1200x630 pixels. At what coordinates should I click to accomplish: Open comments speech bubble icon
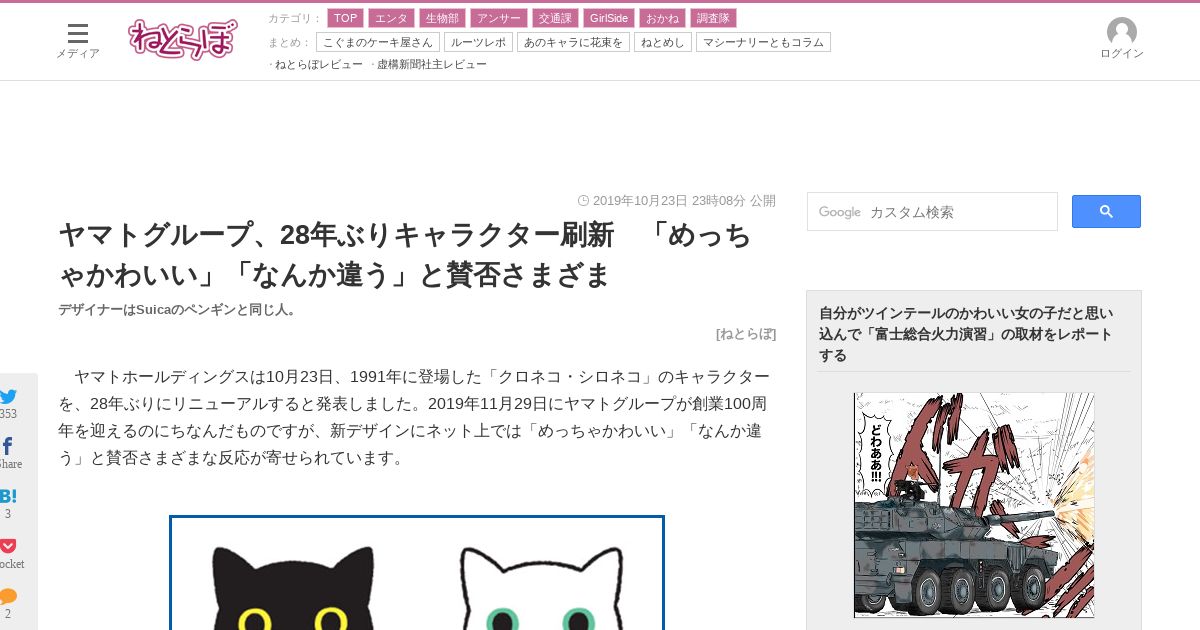click(8, 596)
